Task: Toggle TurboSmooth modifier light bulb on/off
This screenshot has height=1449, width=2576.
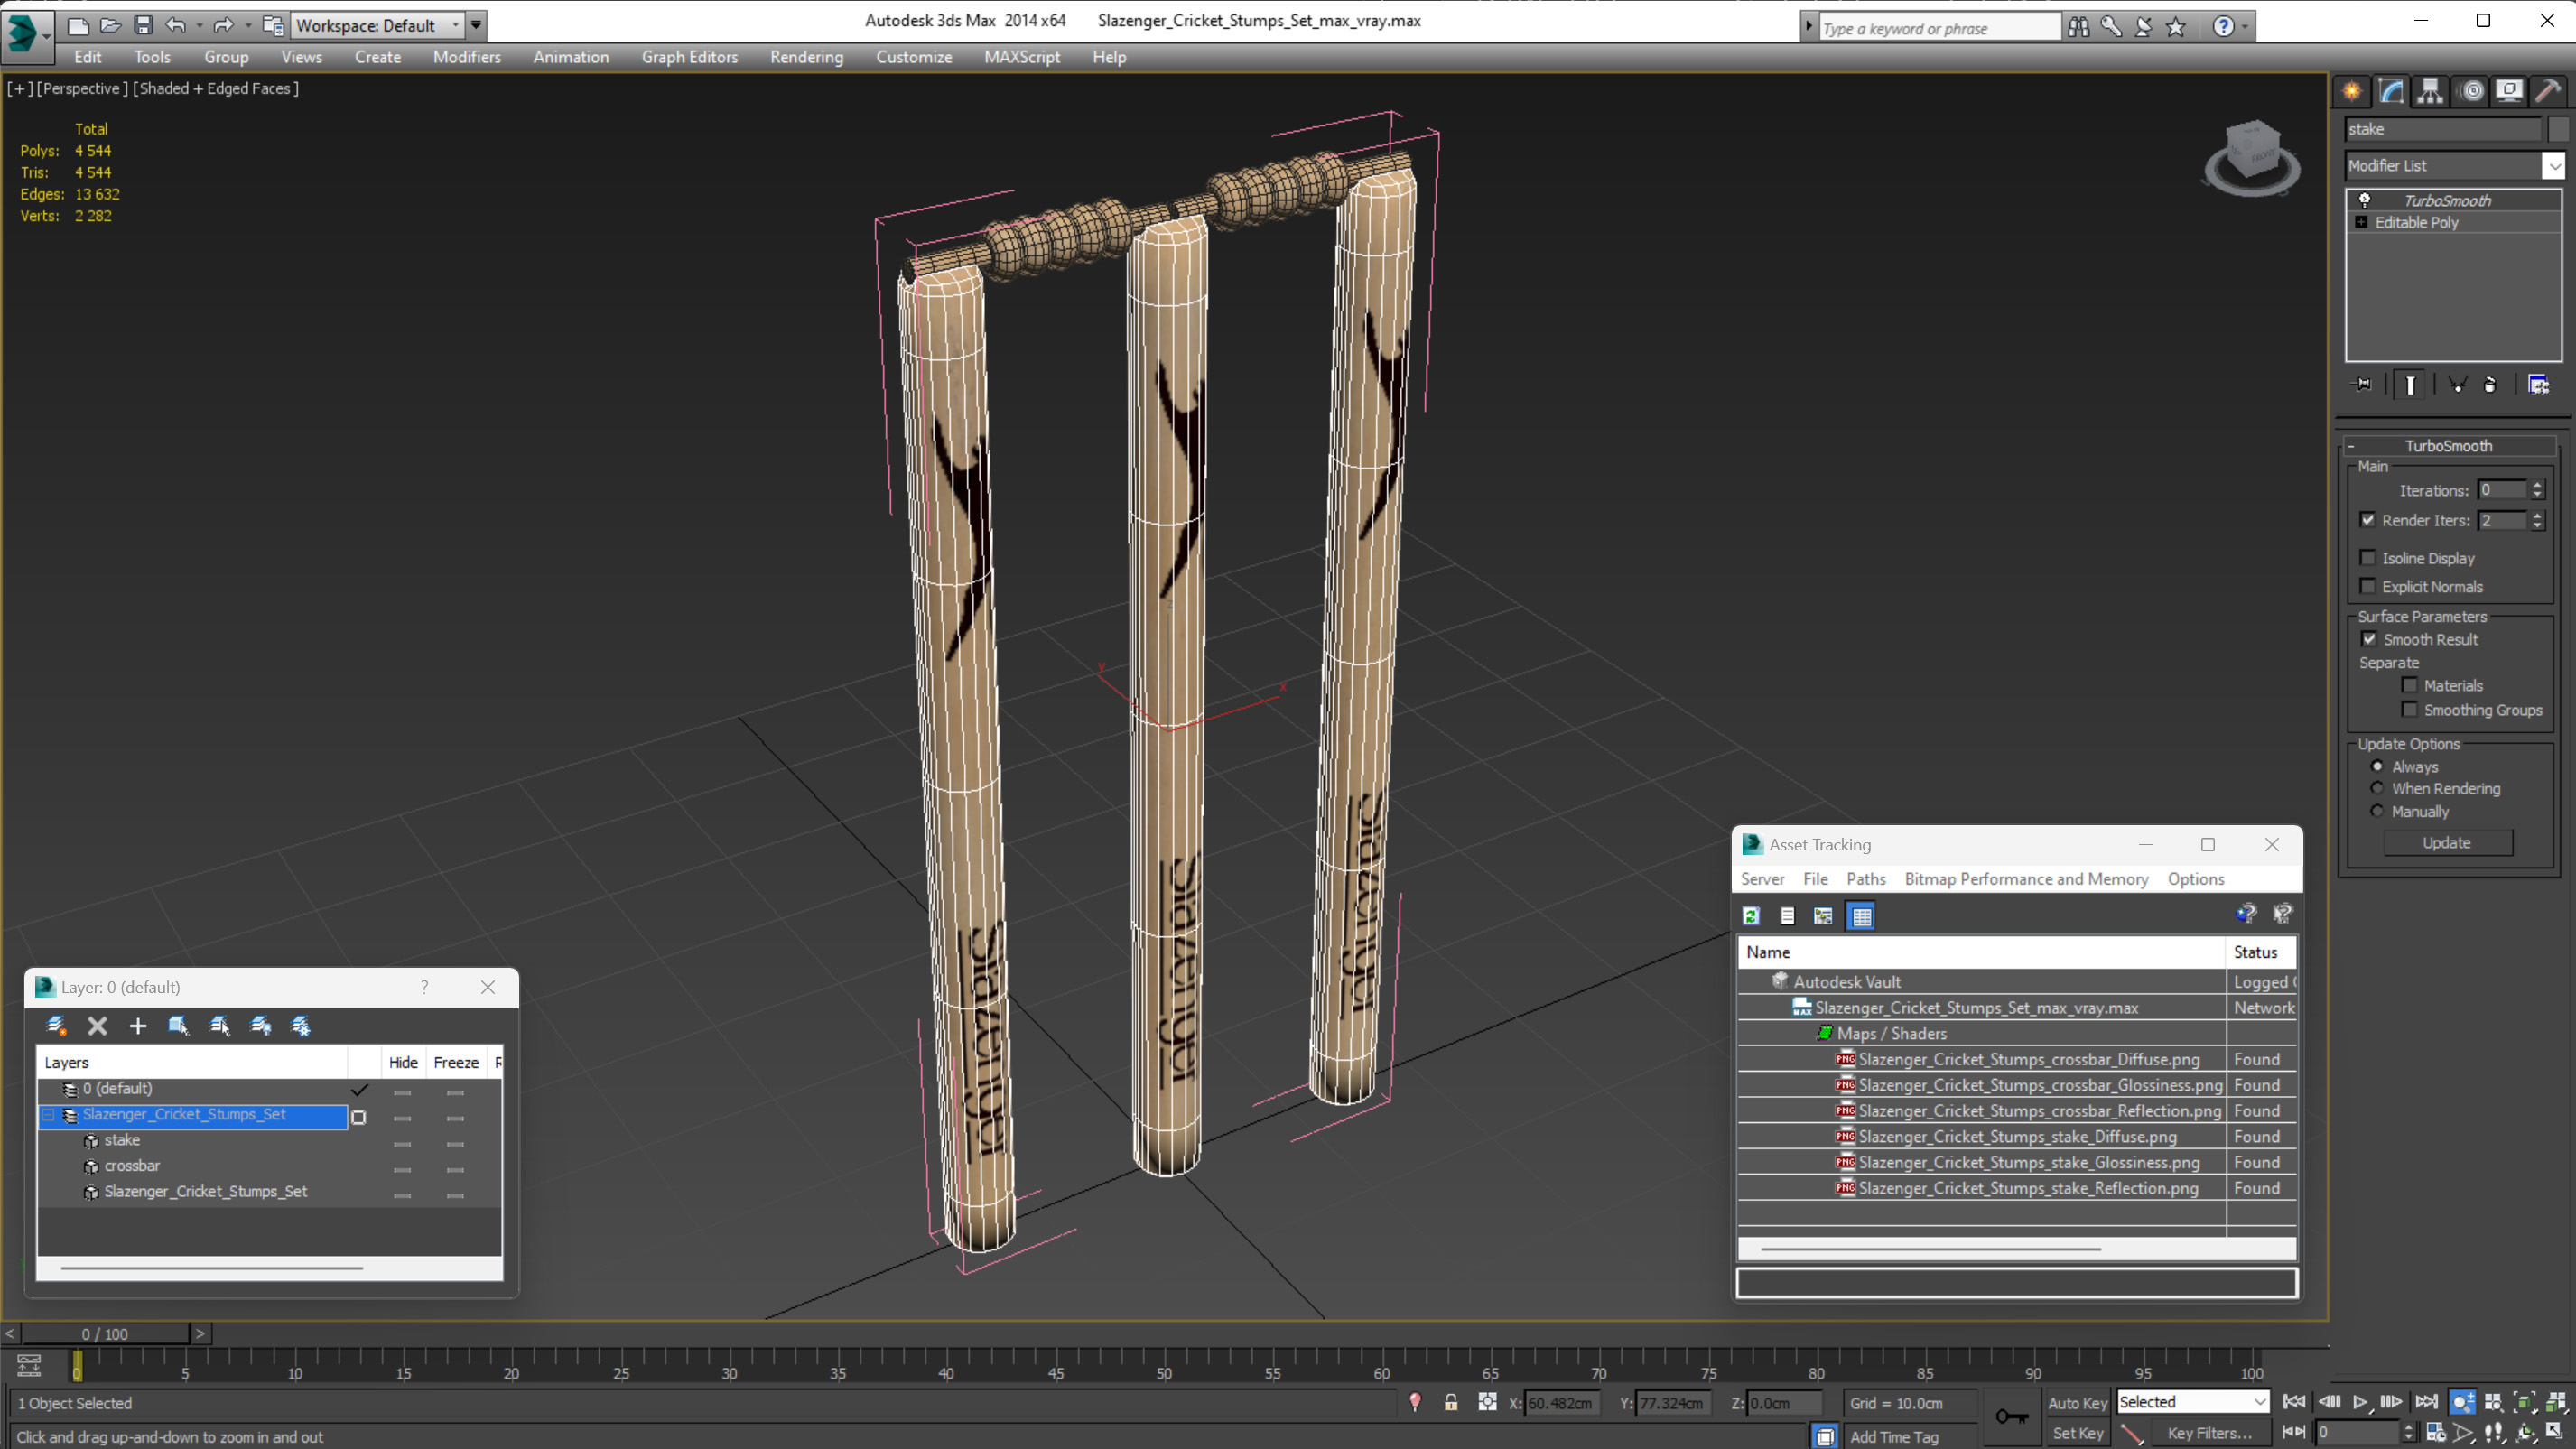Action: point(2365,200)
